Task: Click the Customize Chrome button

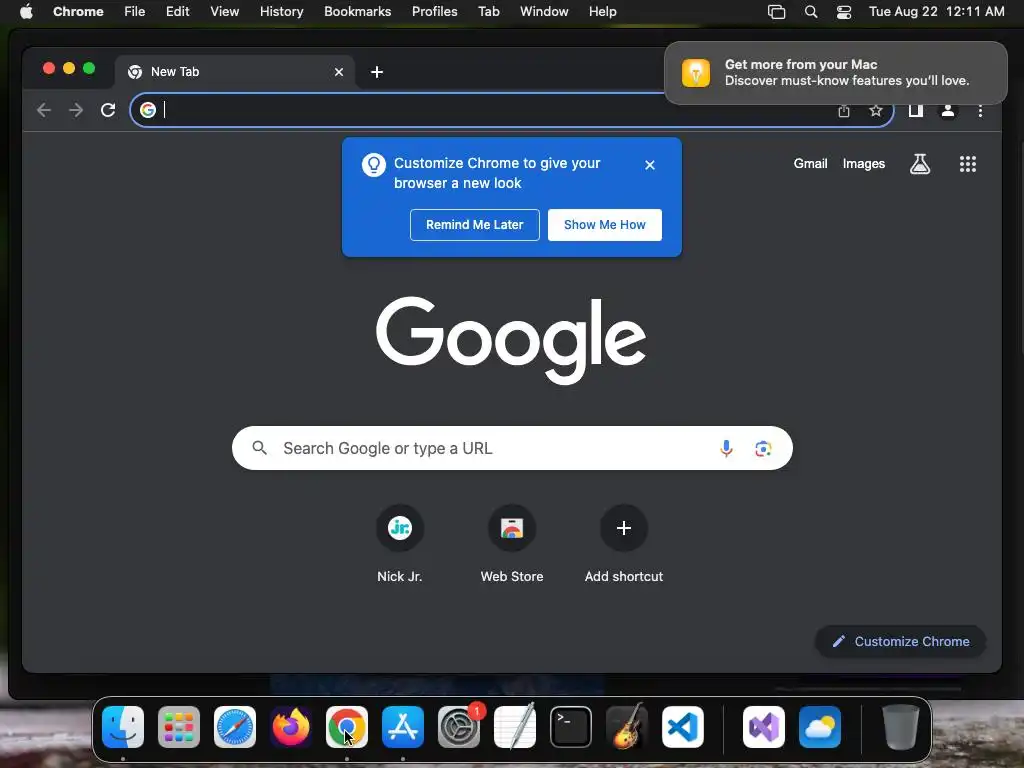Action: click(901, 641)
